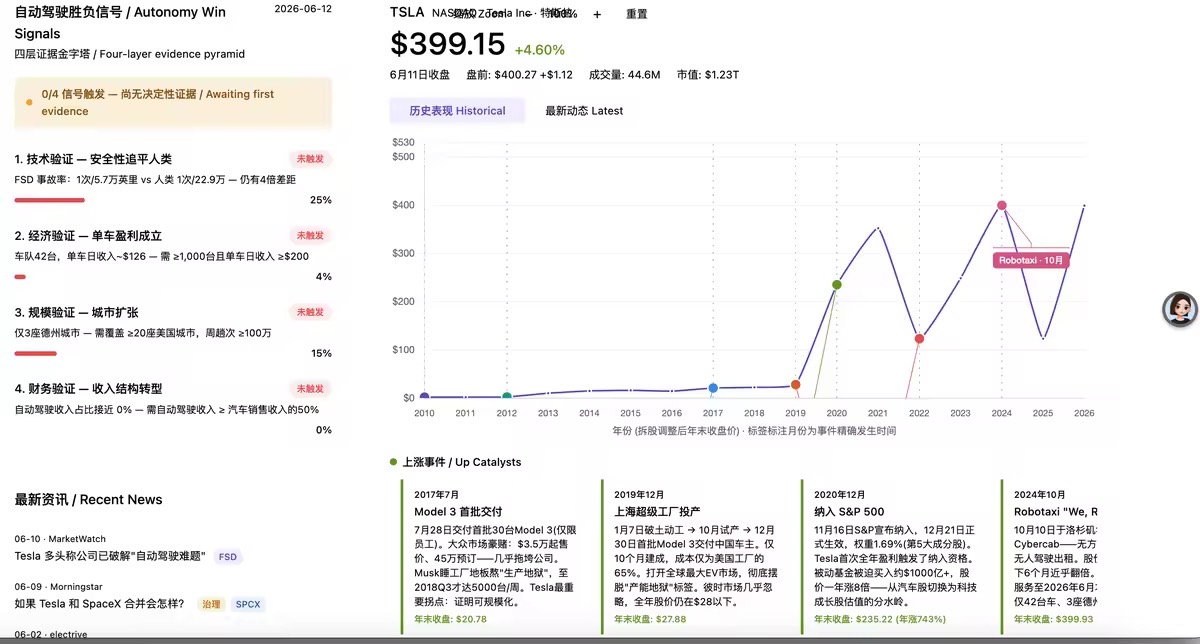The image size is (1200, 644).
Task: Click the 四层证据金字塔 subtitle
Action: [x=130, y=54]
